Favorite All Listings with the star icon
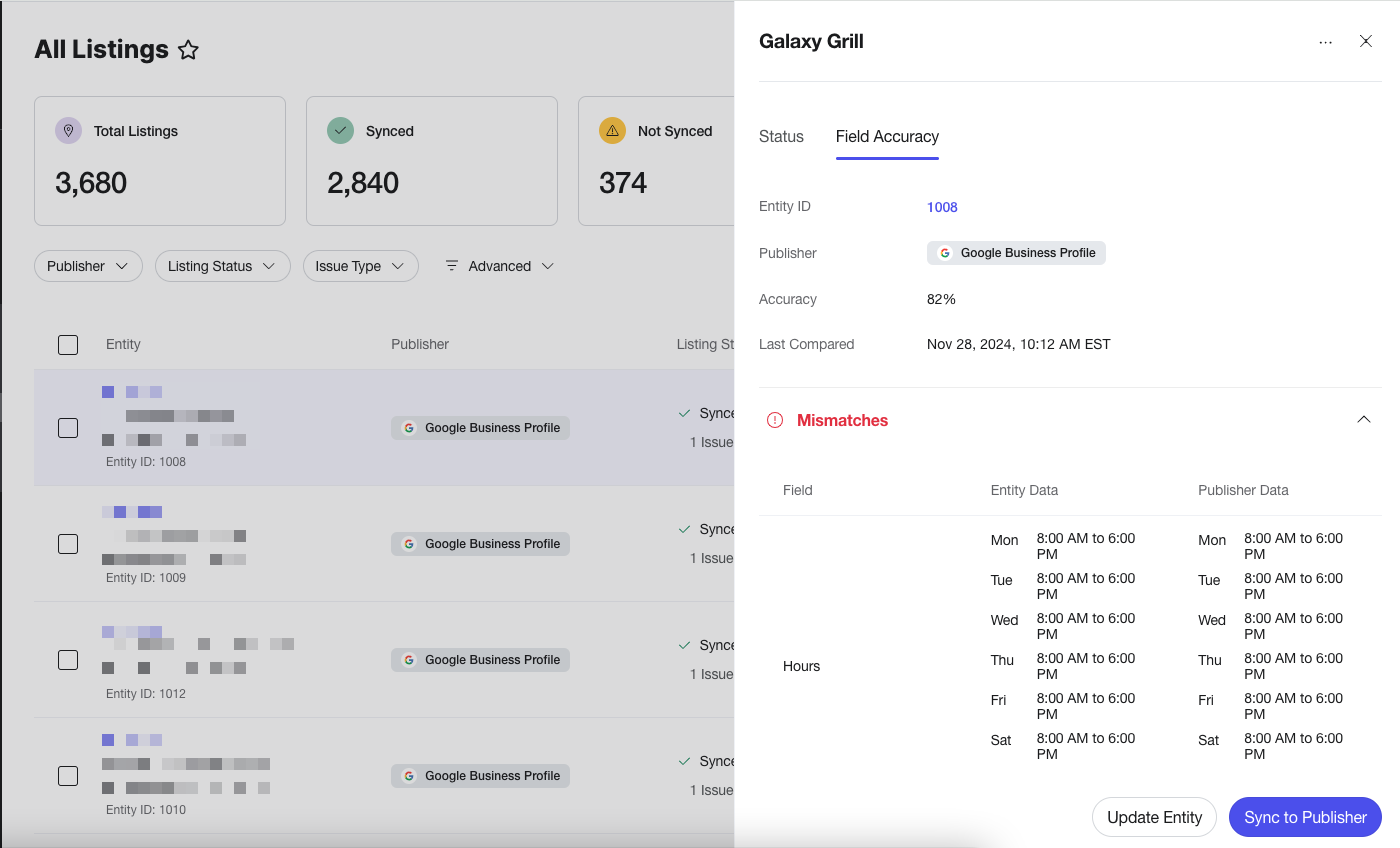The height and width of the screenshot is (848, 1400). [x=188, y=50]
